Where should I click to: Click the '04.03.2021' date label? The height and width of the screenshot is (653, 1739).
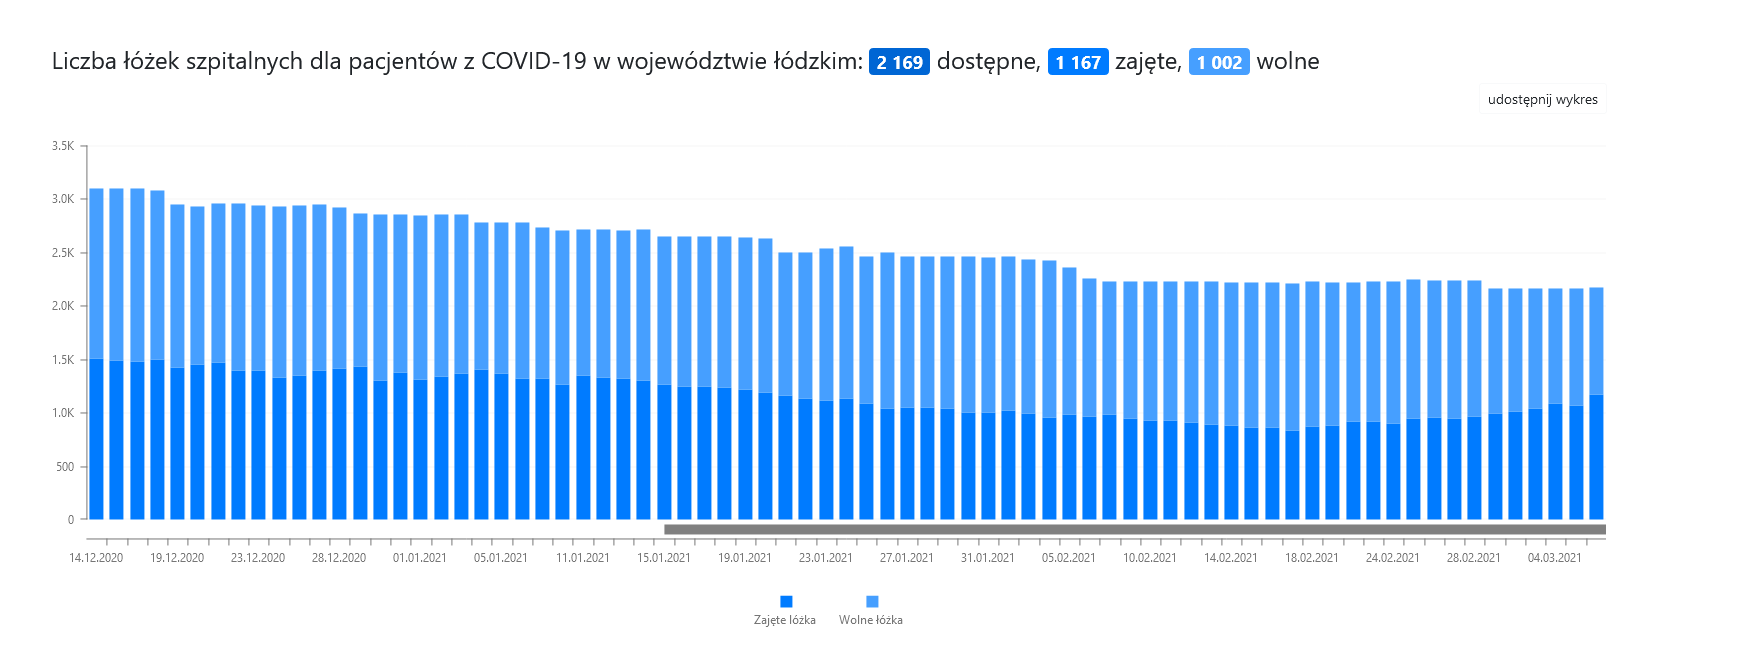tap(1555, 558)
